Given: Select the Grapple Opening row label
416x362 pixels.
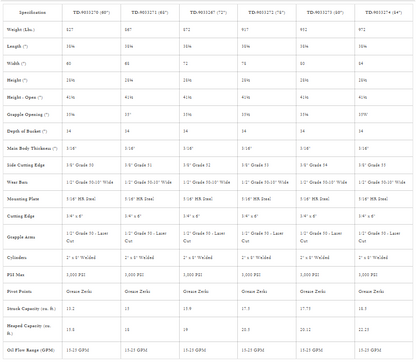Looking at the screenshot, I should point(28,114).
